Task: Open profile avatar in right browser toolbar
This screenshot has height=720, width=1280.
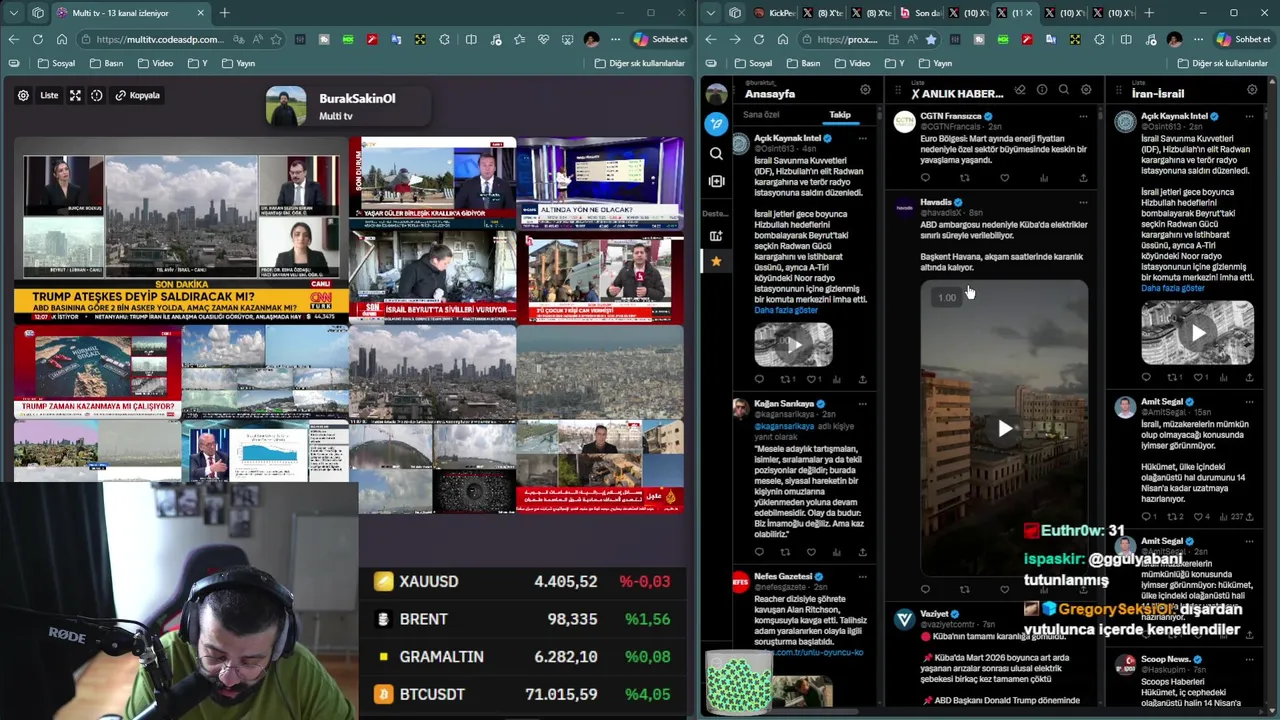Action: click(1174, 39)
